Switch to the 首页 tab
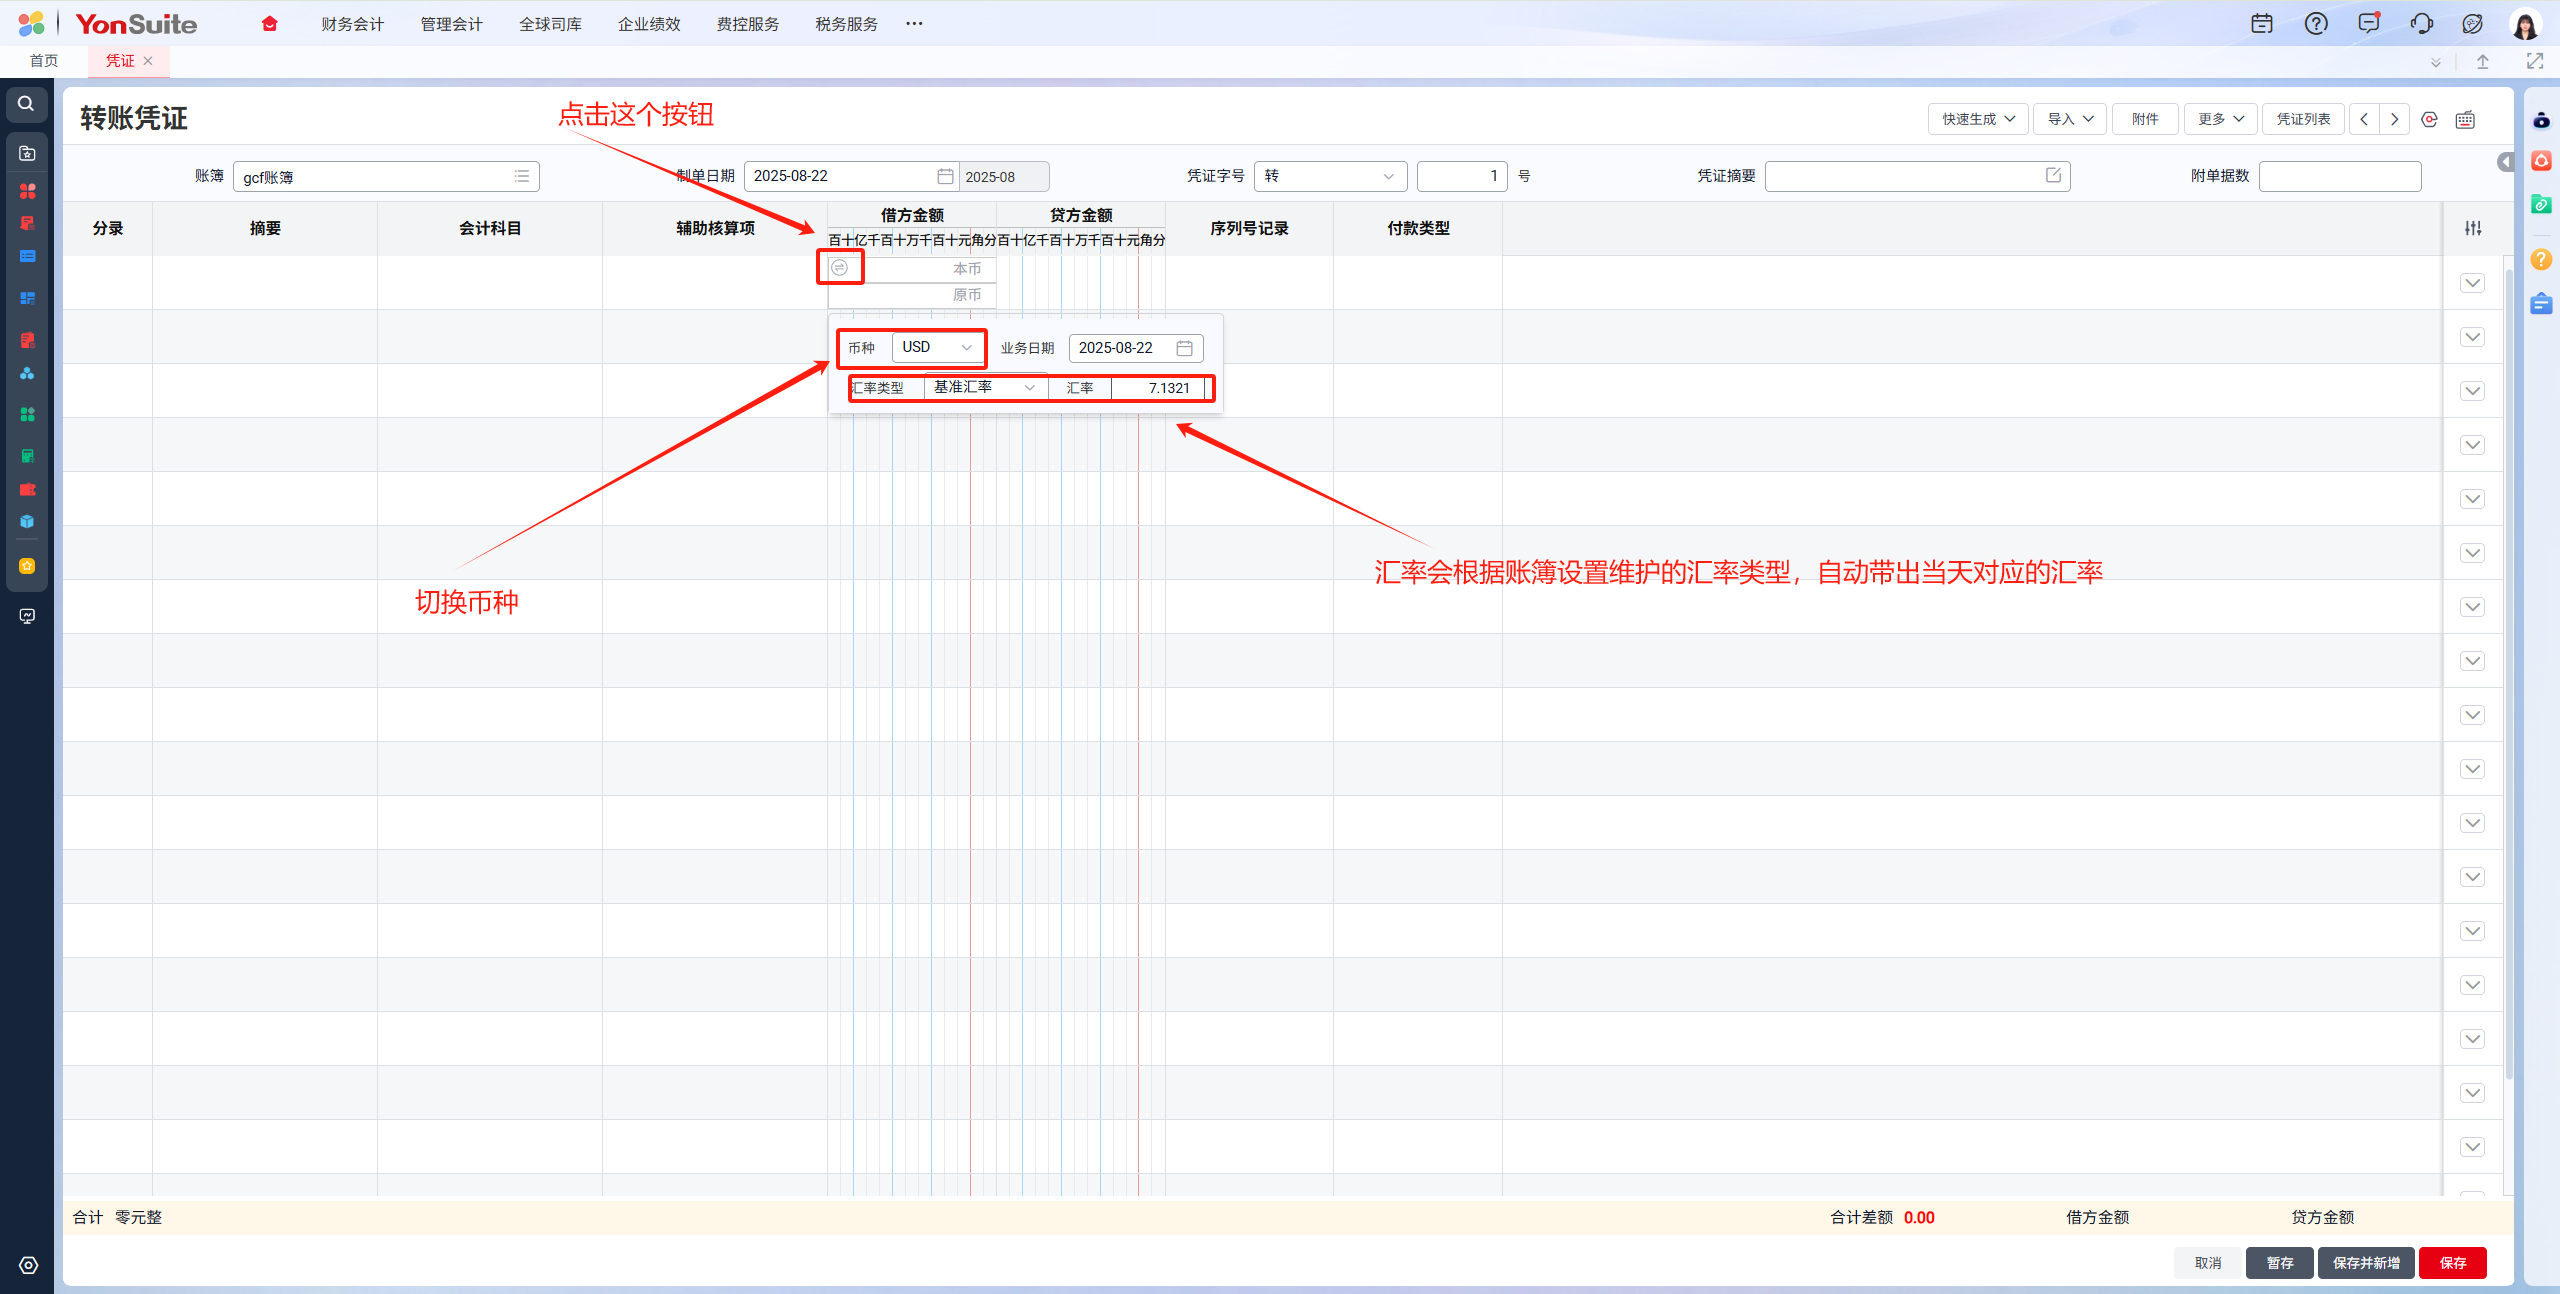This screenshot has height=1294, width=2560. pos(44,61)
